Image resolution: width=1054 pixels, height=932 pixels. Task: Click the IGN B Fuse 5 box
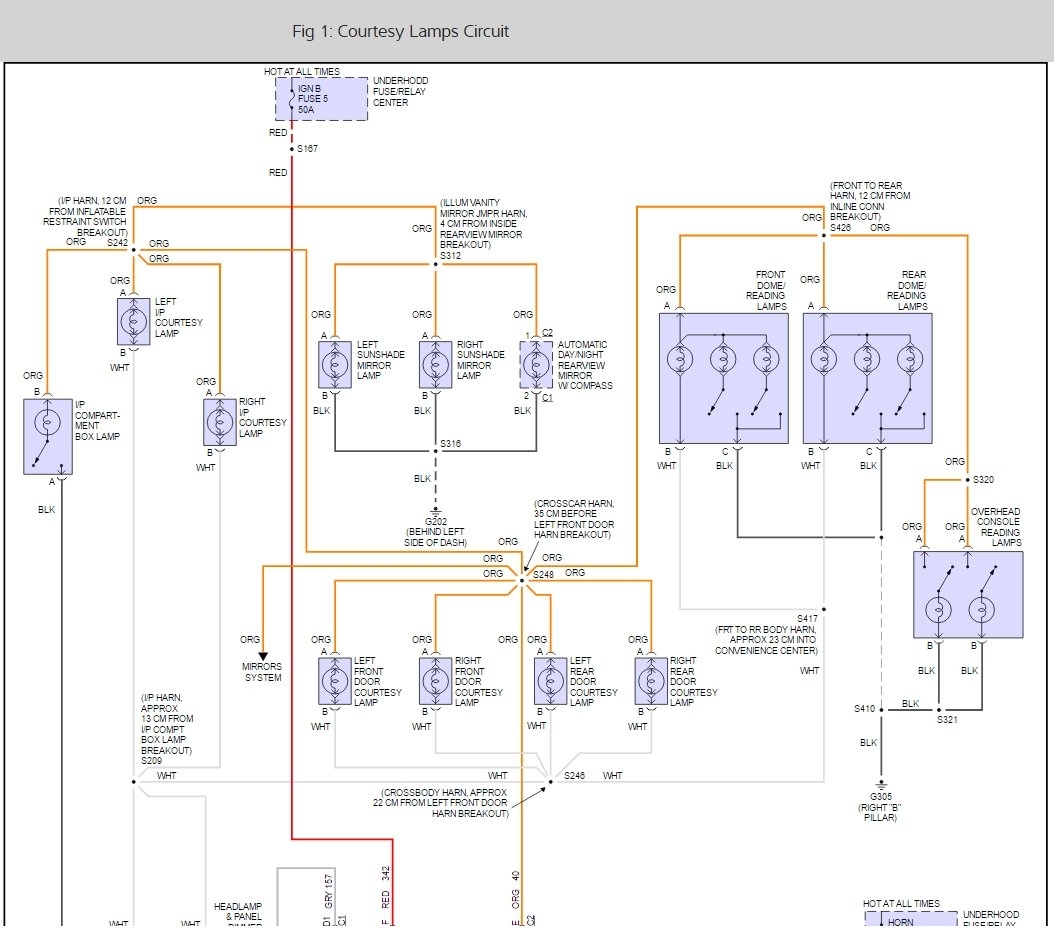(321, 99)
